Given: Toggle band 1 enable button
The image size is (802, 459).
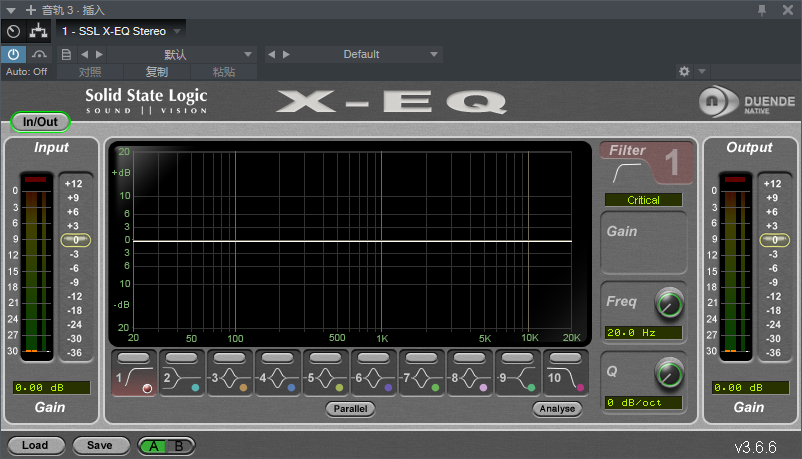Looking at the screenshot, I should pos(133,358).
